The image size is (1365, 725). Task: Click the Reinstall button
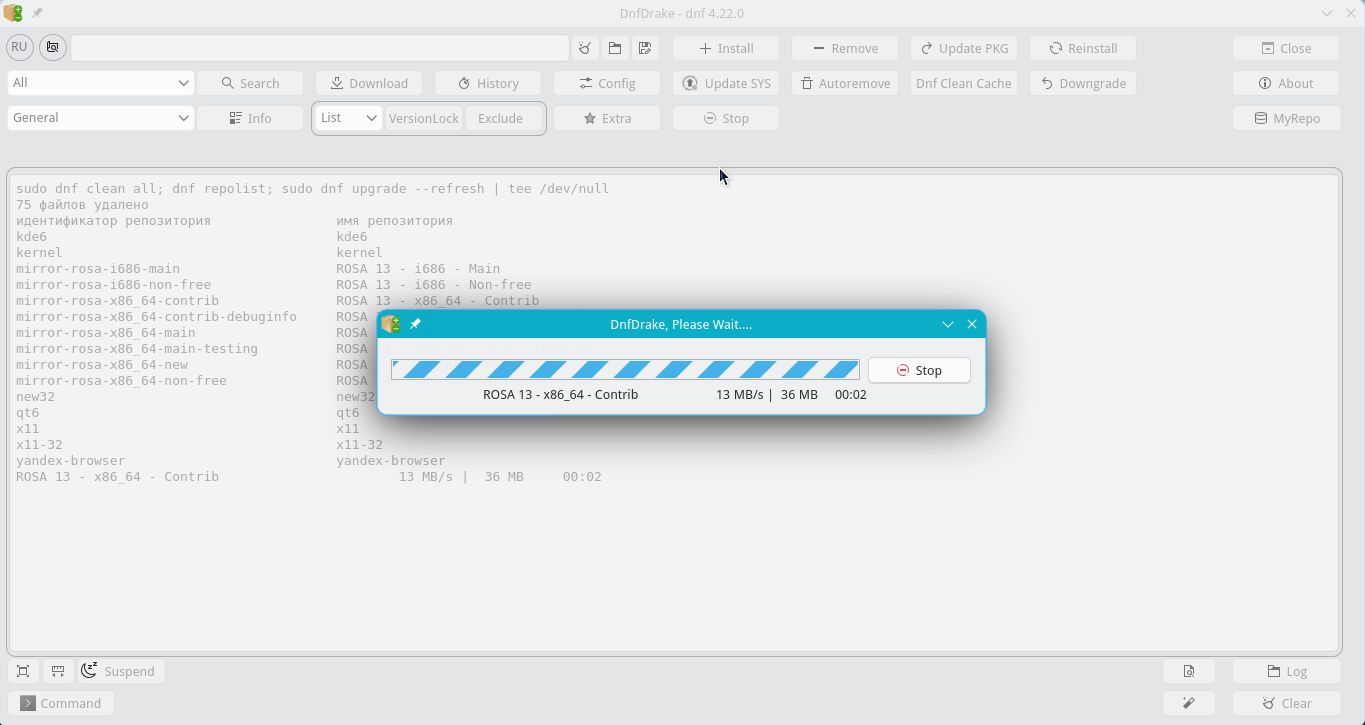[1083, 48]
